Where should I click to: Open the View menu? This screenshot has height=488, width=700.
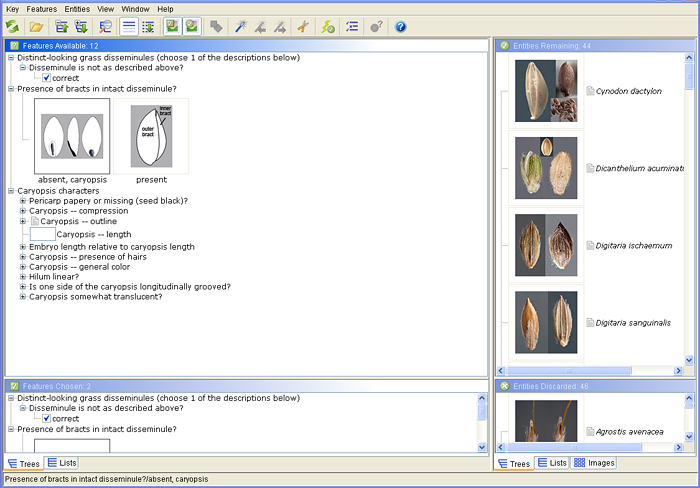(x=105, y=9)
